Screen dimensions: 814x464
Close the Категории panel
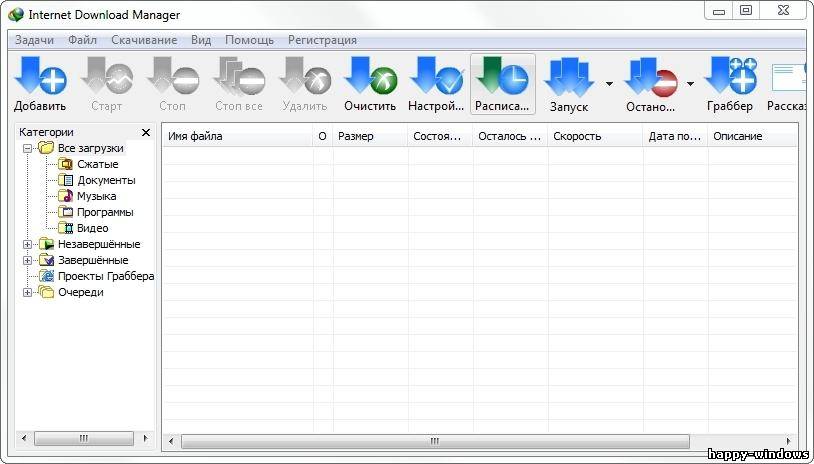click(146, 133)
